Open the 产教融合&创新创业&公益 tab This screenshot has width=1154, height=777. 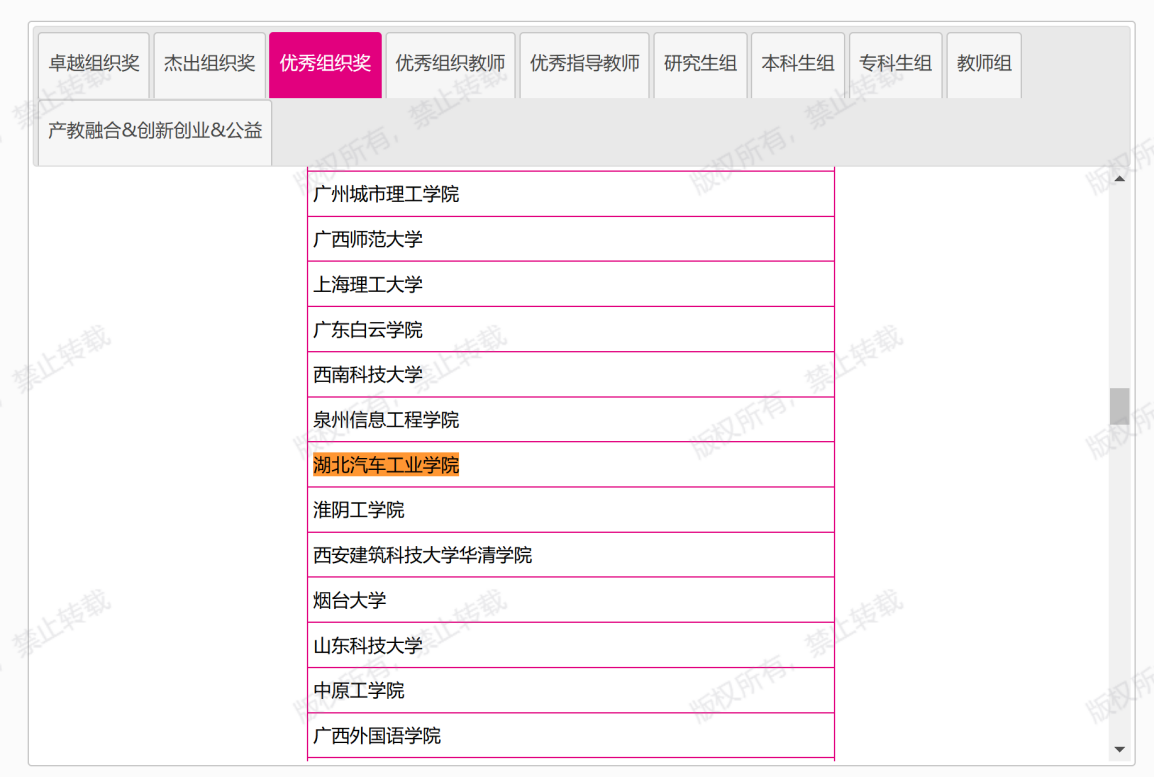(x=155, y=131)
